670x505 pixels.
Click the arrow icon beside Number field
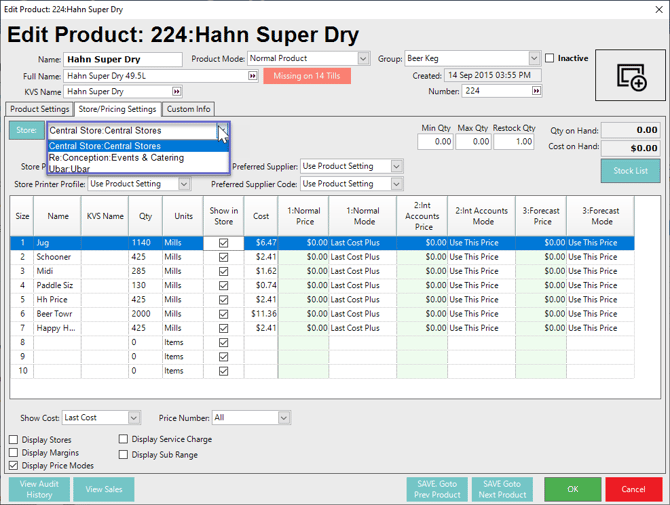point(537,92)
